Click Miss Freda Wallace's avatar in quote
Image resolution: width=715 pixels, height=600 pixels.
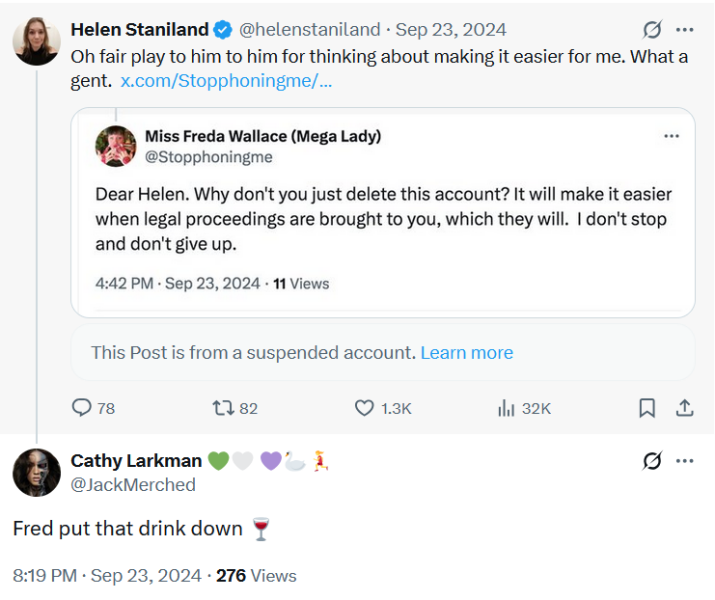coord(116,146)
